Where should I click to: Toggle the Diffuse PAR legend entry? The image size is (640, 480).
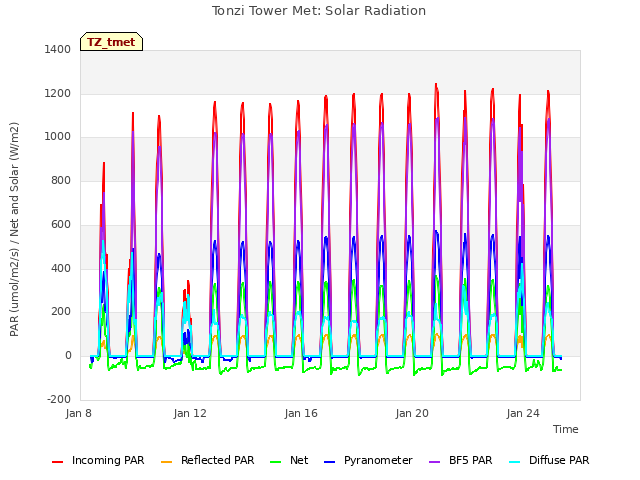pos(549,460)
